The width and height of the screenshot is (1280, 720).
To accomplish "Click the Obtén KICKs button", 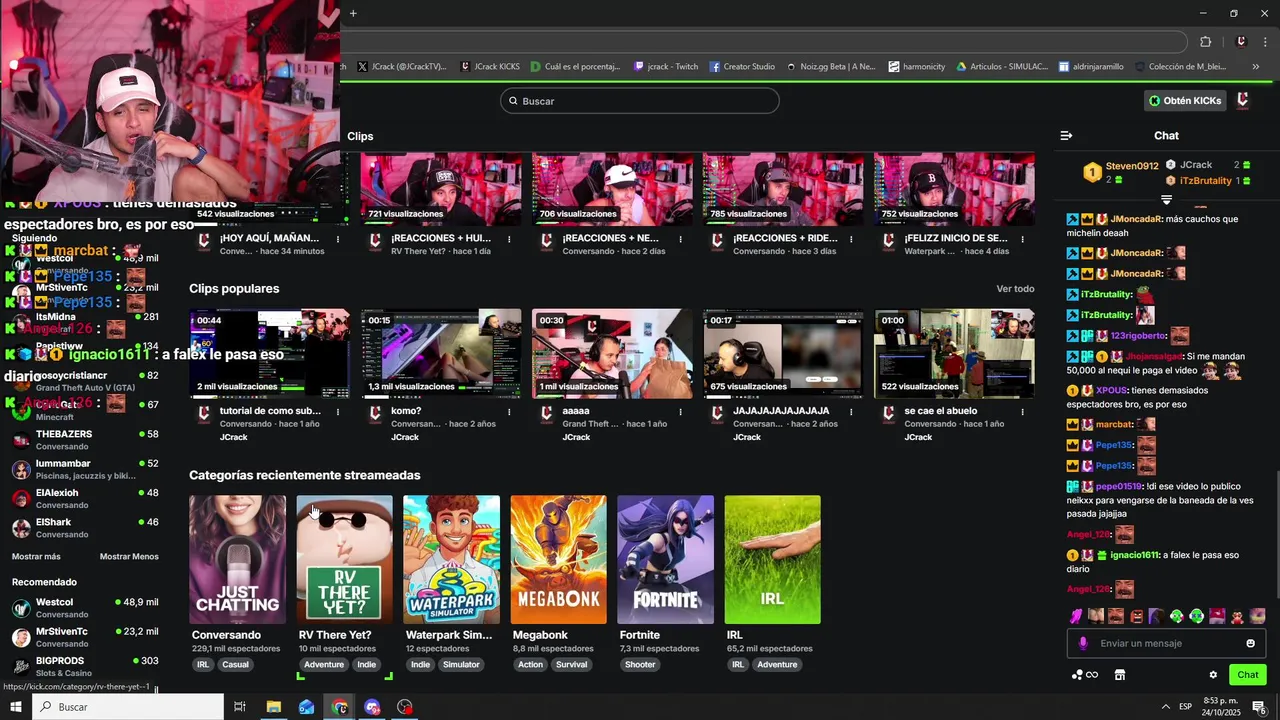I will [1185, 101].
